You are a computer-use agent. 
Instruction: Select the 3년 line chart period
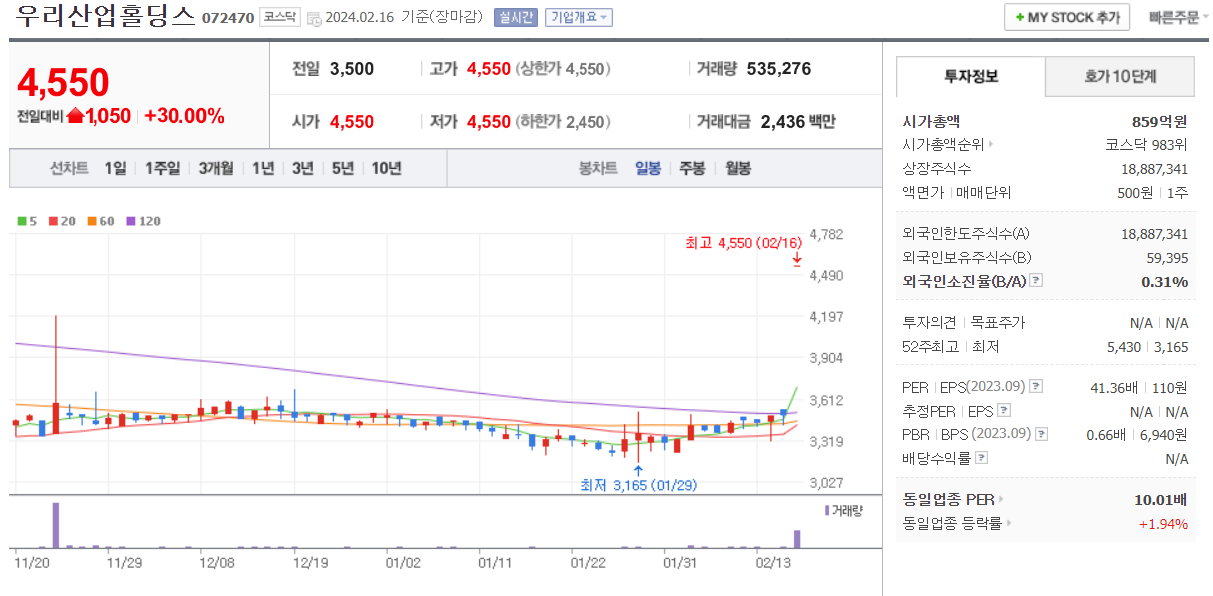tap(303, 168)
